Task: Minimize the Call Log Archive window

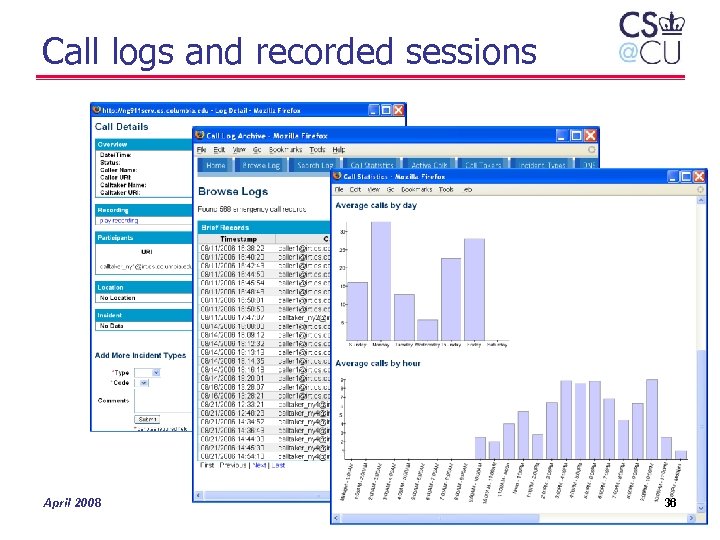Action: click(562, 135)
